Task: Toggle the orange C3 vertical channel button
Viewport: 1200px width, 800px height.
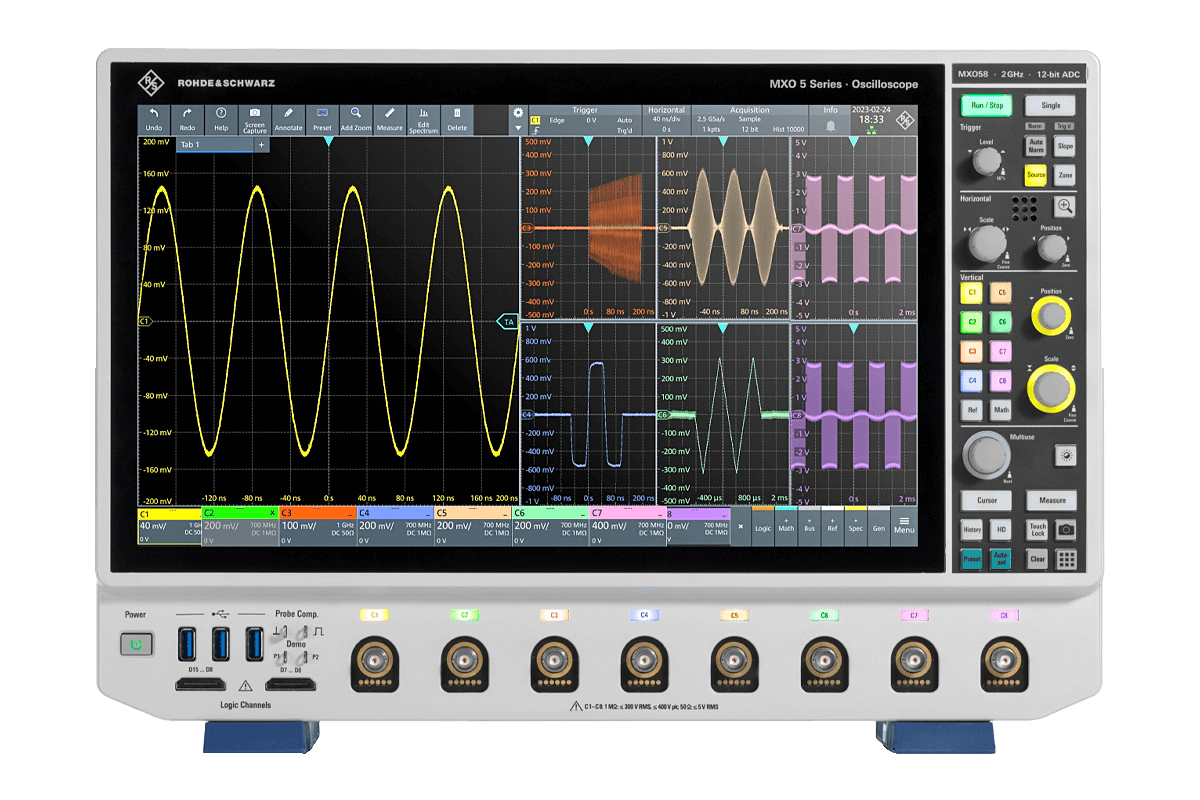Action: point(971,352)
